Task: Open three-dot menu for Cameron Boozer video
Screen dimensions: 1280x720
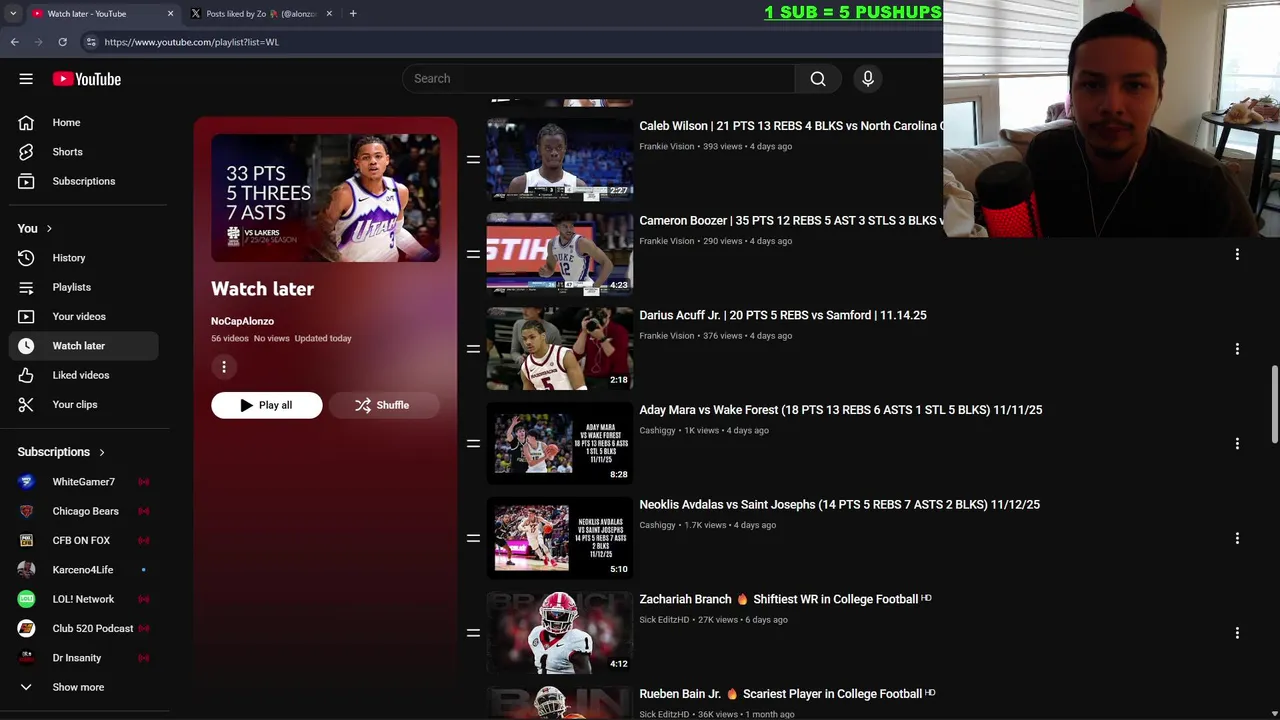Action: tap(1237, 254)
